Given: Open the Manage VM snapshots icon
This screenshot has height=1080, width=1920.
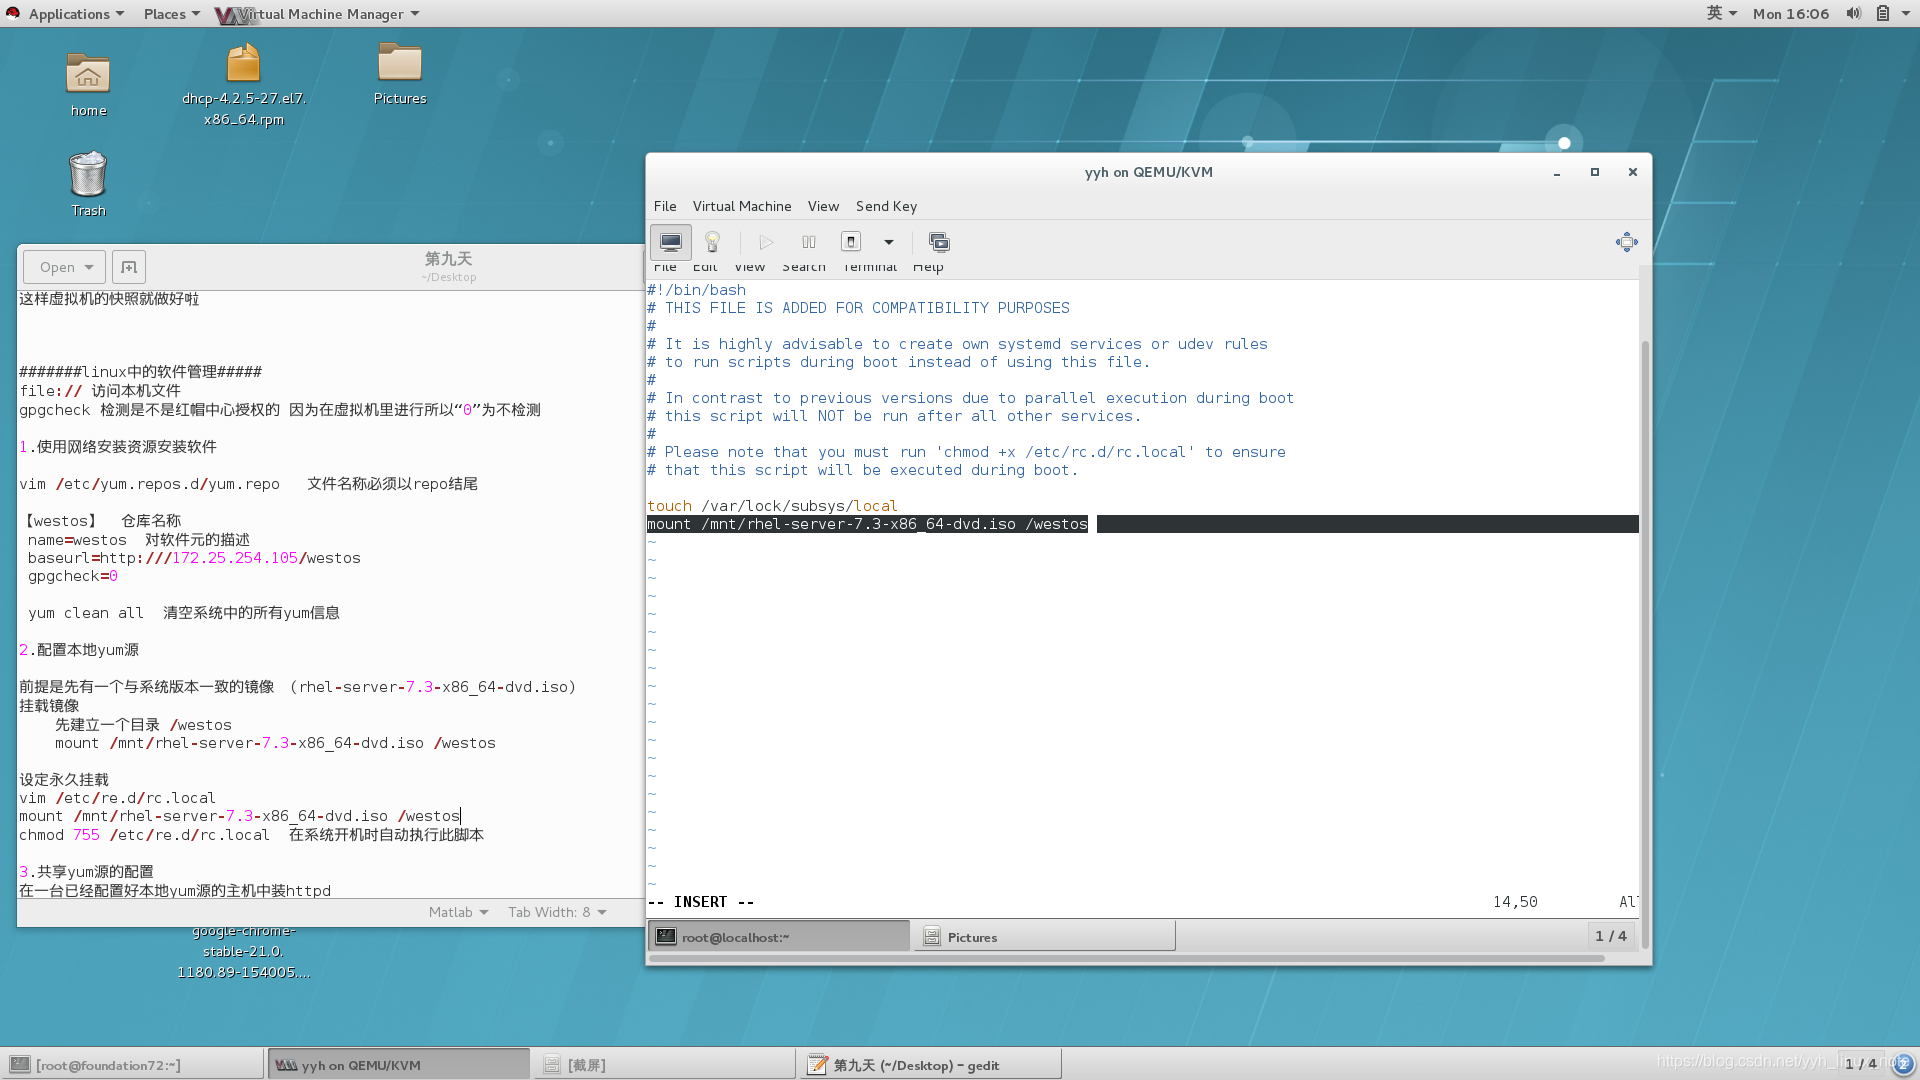Looking at the screenshot, I should (938, 242).
